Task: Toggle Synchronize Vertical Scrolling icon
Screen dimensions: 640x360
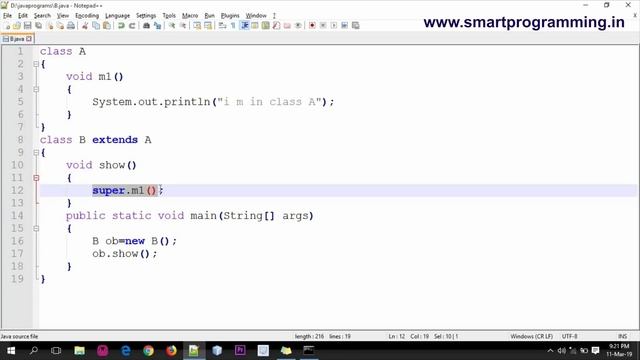Action: coord(197,26)
